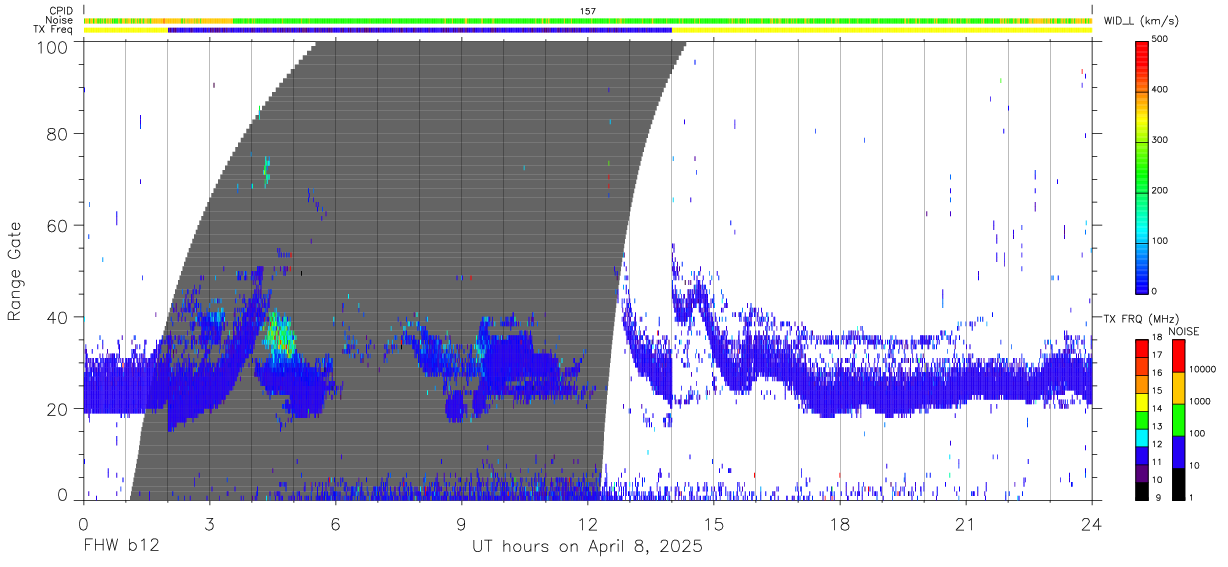Click the Noise row label
Screen dimensions: 1228x567
click(x=58, y=20)
